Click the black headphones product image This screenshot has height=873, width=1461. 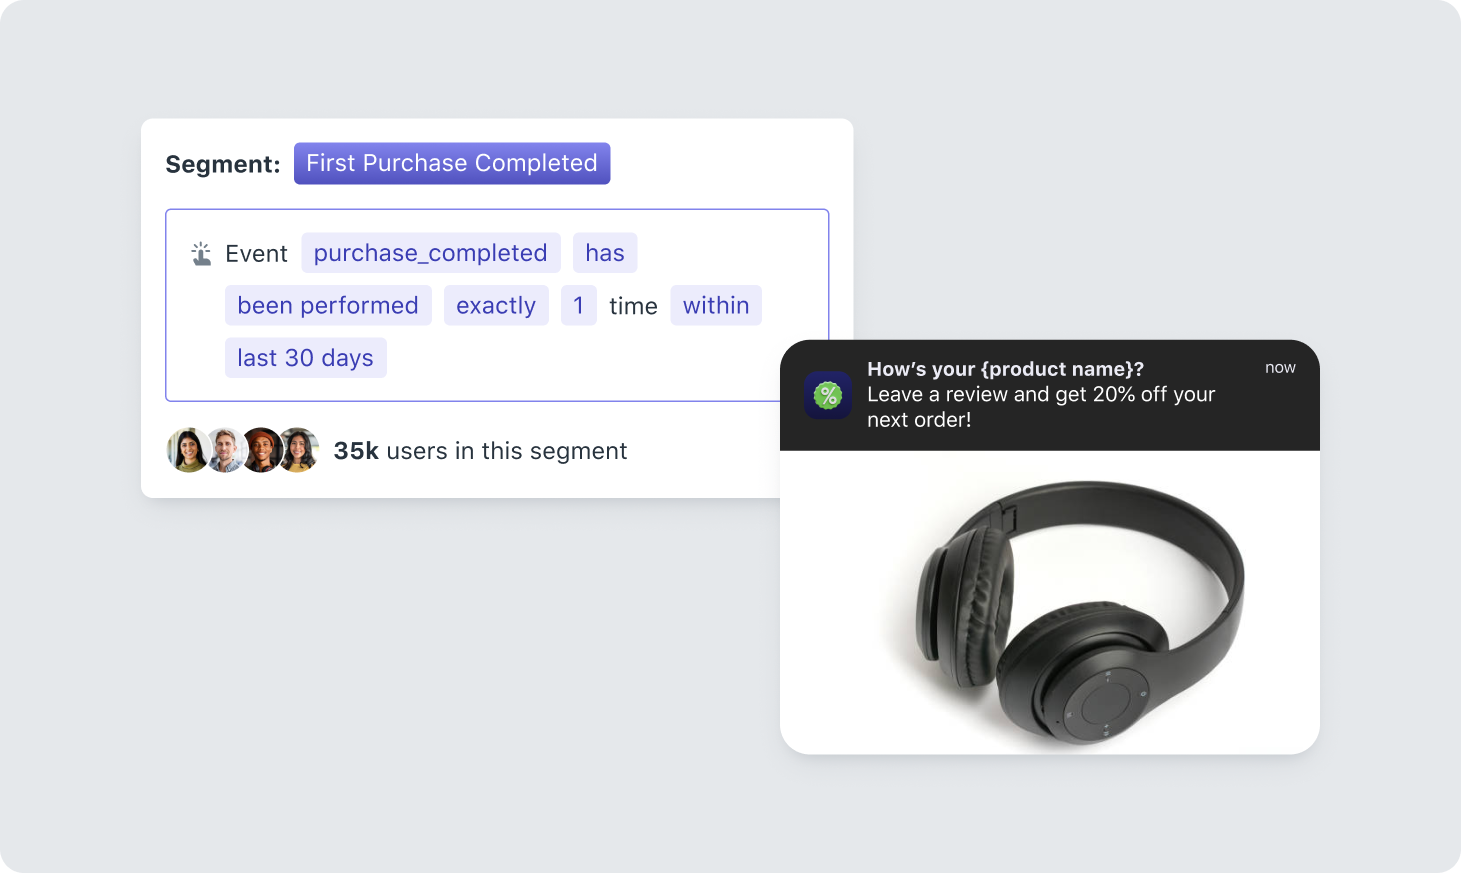click(x=1080, y=610)
